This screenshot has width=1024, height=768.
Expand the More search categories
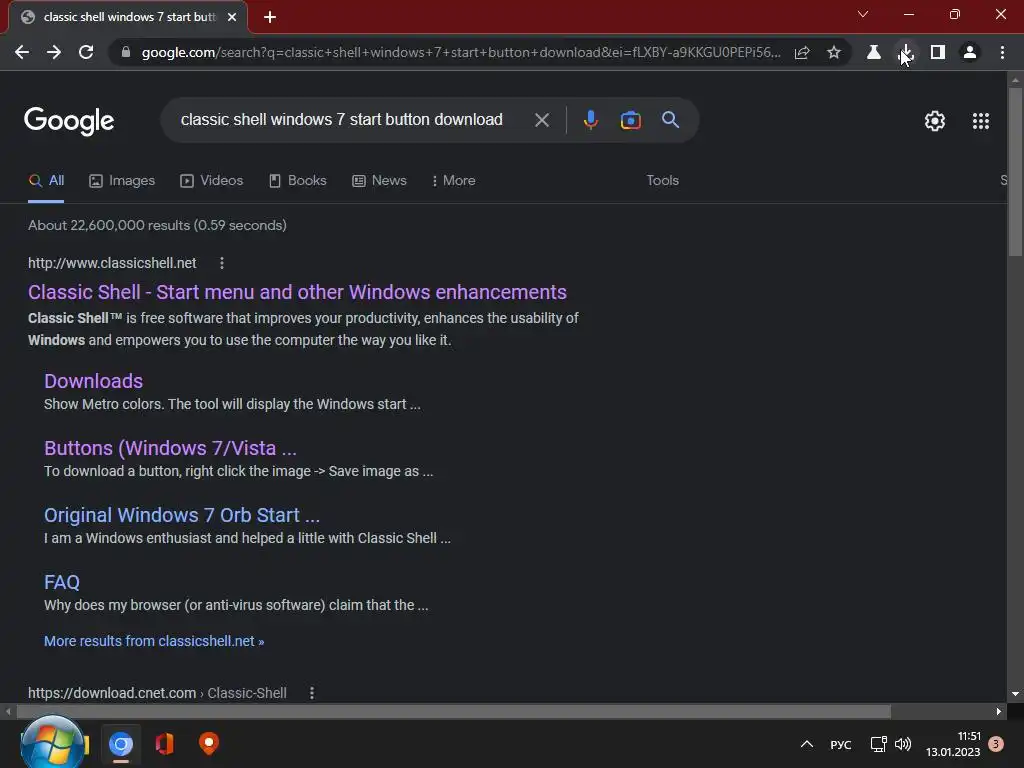tap(453, 181)
